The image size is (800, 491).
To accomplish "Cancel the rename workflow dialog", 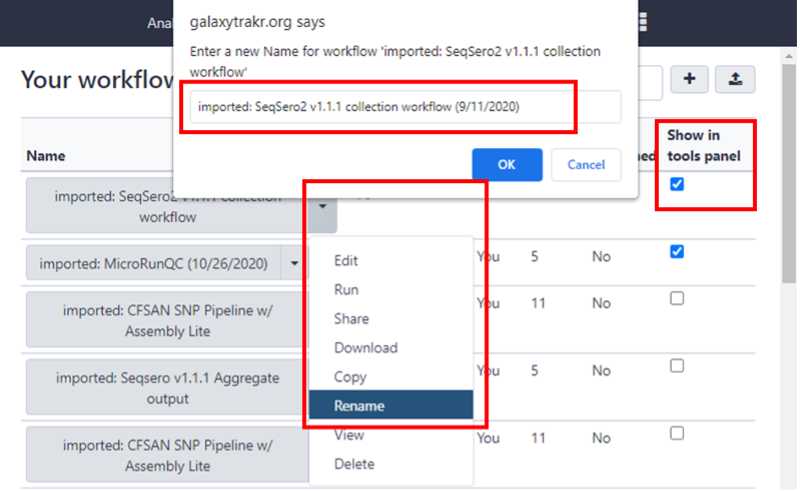I will (586, 165).
